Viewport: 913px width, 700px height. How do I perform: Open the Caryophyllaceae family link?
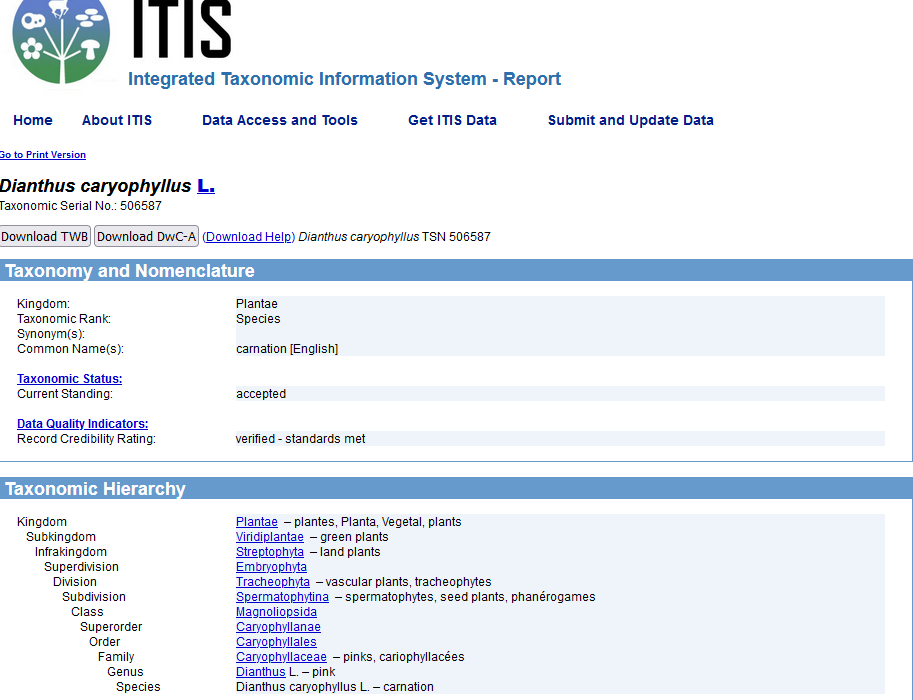coord(281,657)
